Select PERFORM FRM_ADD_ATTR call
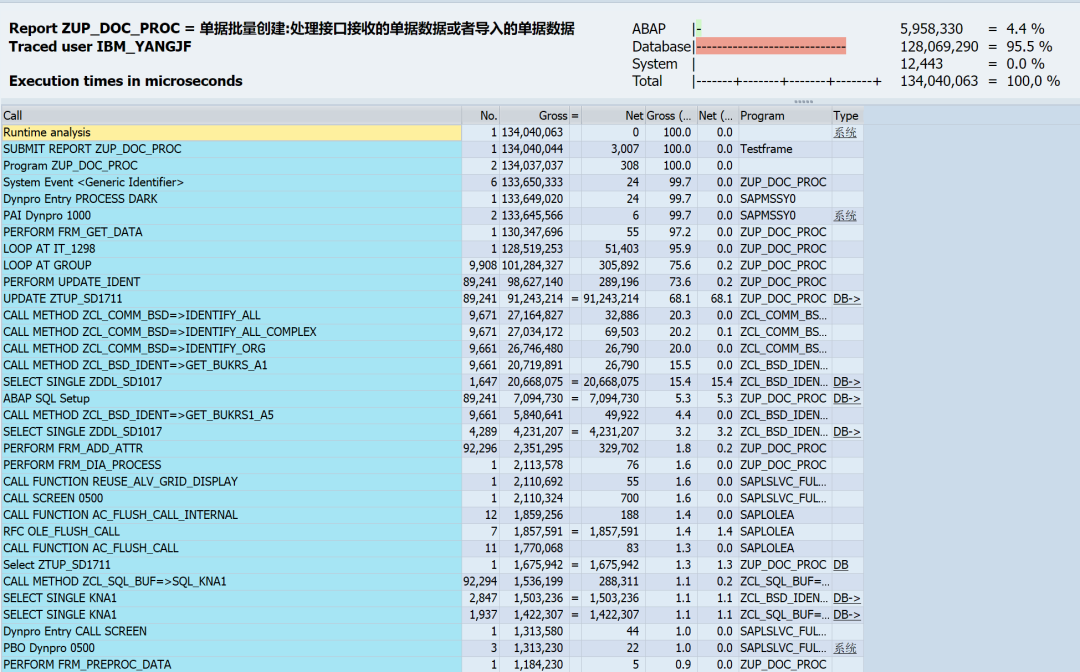This screenshot has width=1080, height=672. click(x=73, y=448)
